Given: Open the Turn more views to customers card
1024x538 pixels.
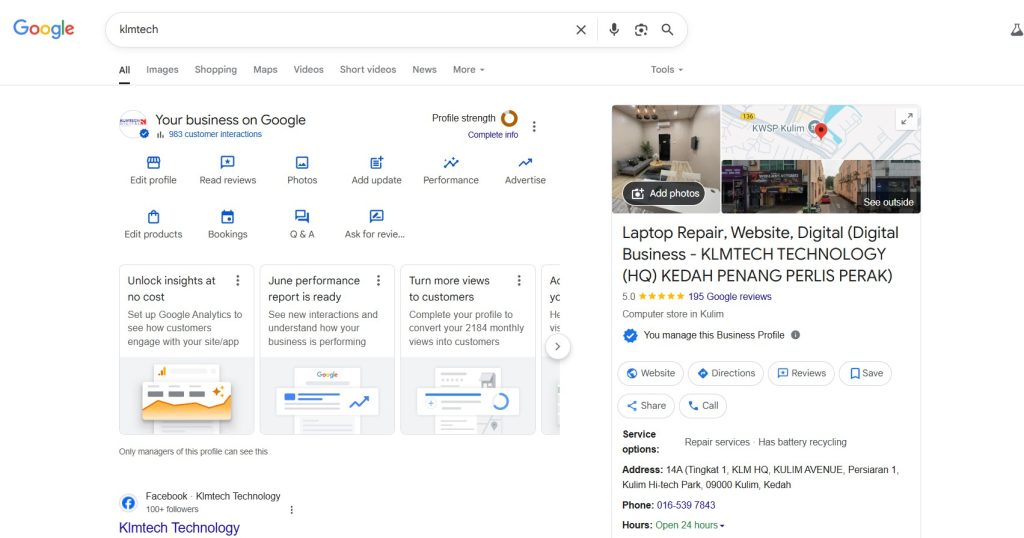Looking at the screenshot, I should pyautogui.click(x=468, y=350).
